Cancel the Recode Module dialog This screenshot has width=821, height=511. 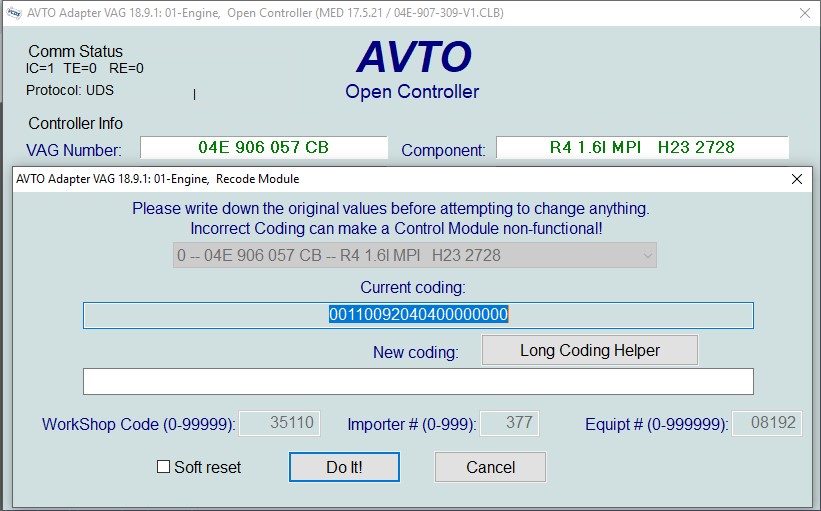[490, 467]
